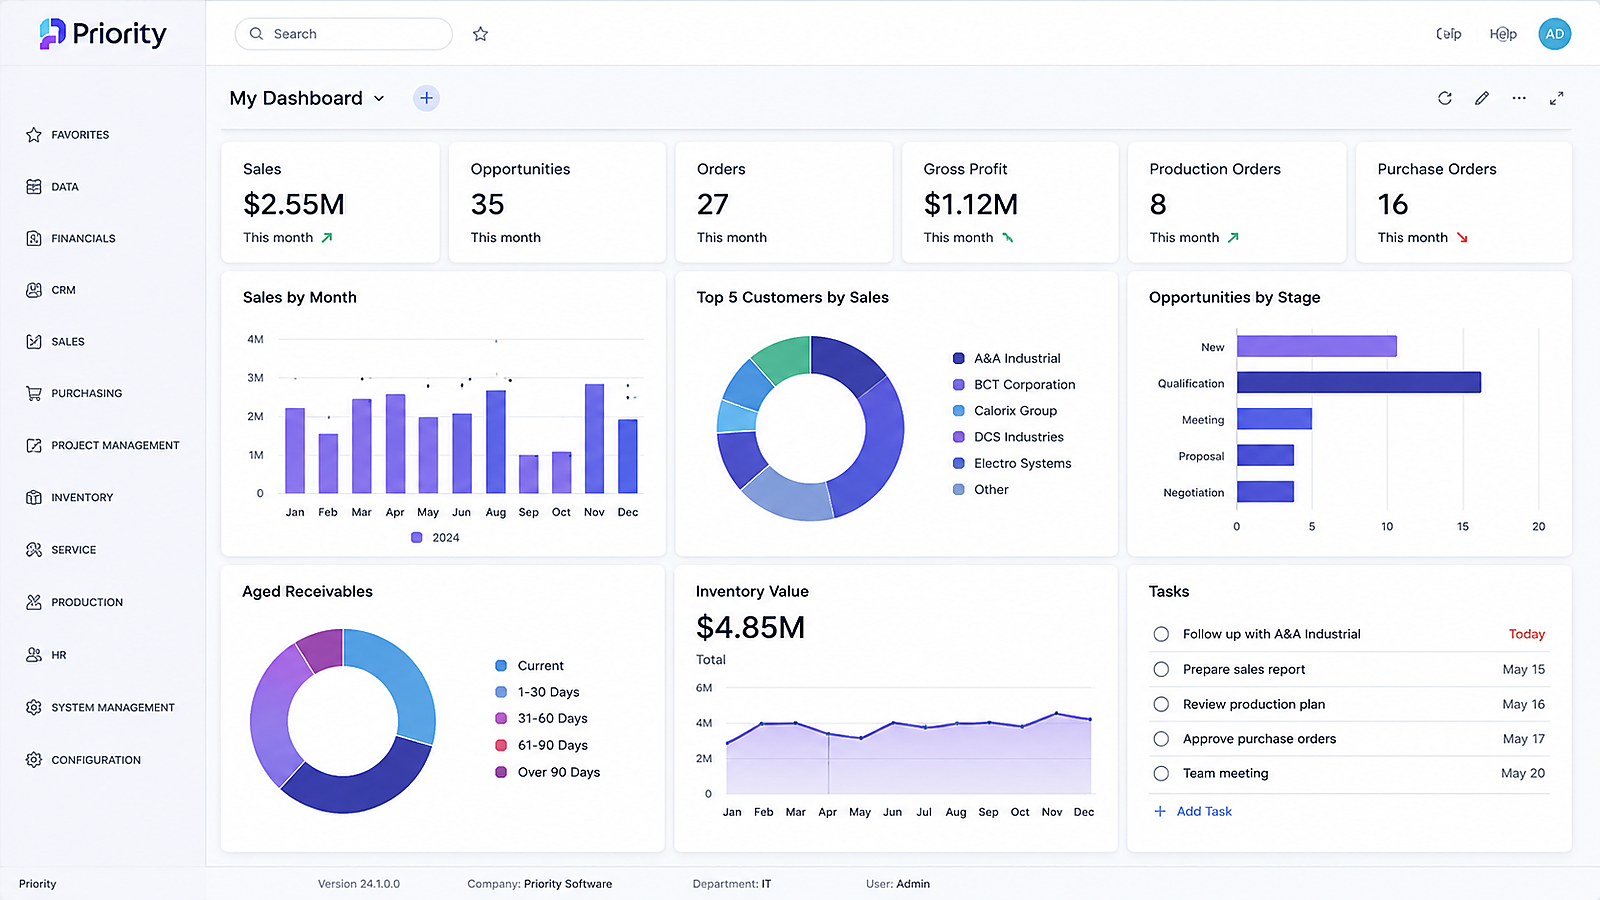Go to the HR sidebar item
This screenshot has height=900, width=1600.
tap(46, 655)
